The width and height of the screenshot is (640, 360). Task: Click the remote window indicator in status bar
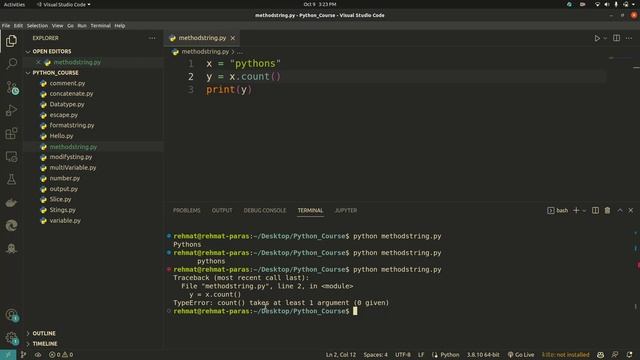[8, 355]
